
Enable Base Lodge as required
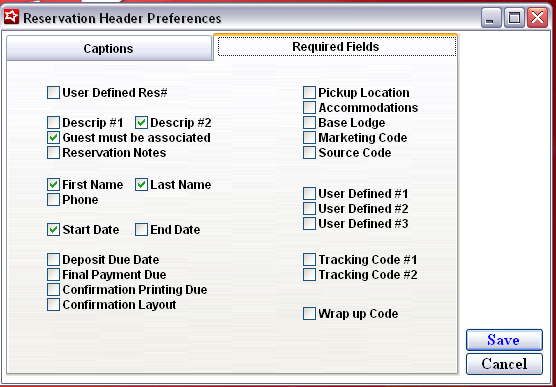309,122
